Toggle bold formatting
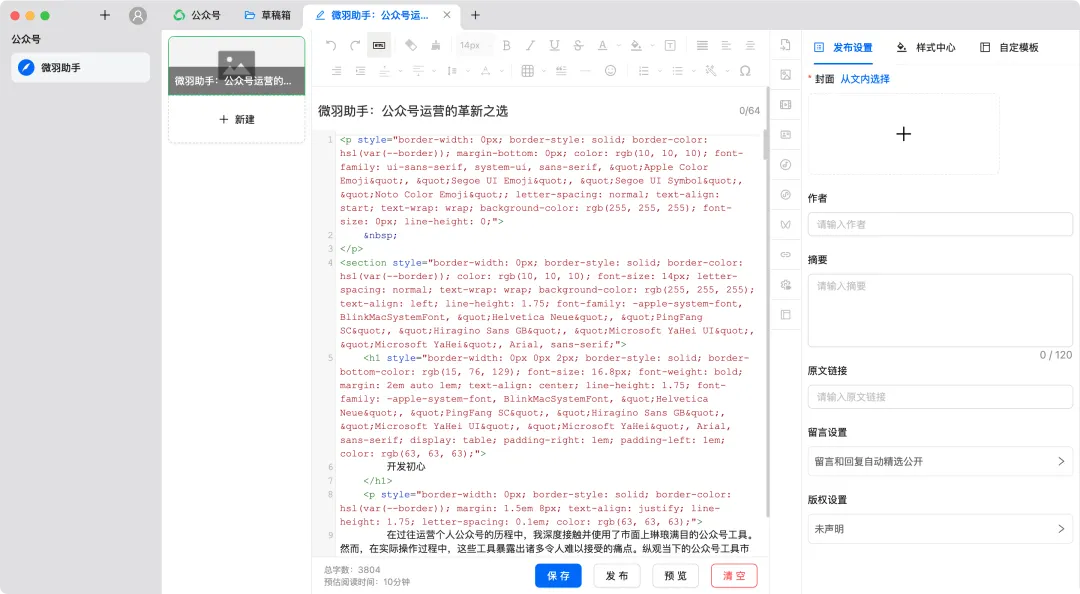1080x594 pixels. coord(506,45)
